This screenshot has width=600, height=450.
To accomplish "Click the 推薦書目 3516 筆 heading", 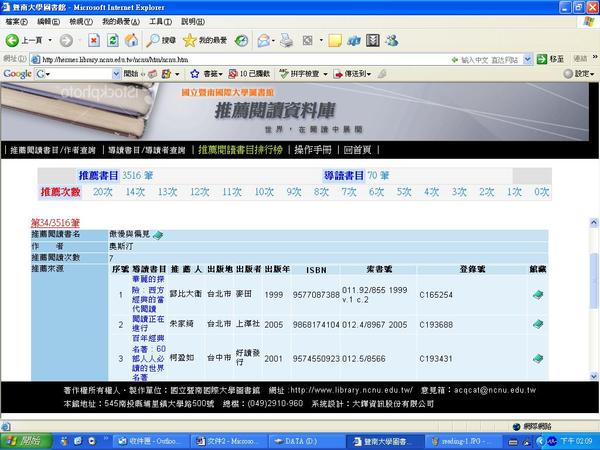I will (x=116, y=175).
